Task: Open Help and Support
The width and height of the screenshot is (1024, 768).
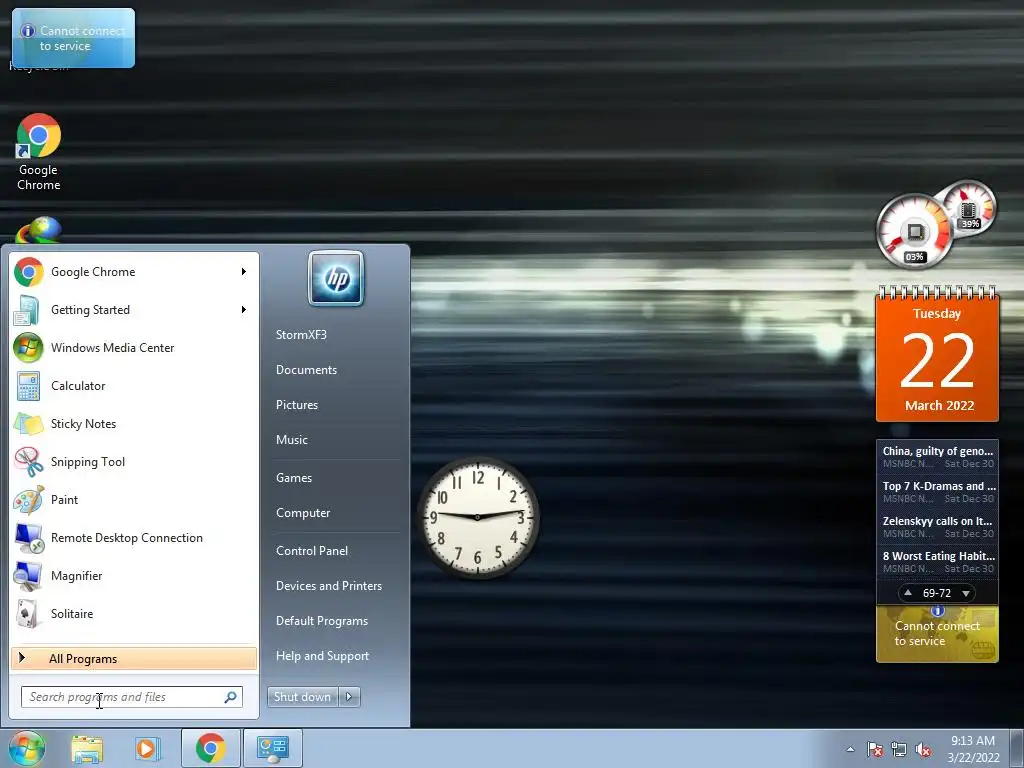Action: coord(322,656)
